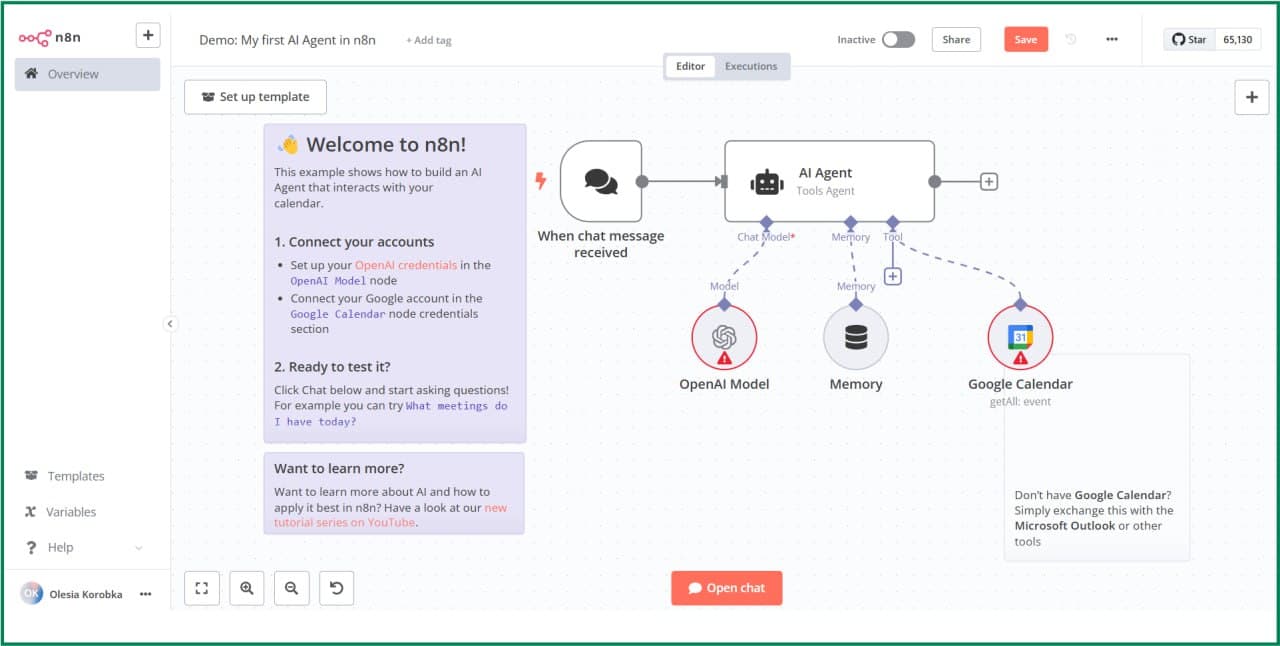Switch to the Executions tab
This screenshot has width=1280, height=646.
[751, 66]
